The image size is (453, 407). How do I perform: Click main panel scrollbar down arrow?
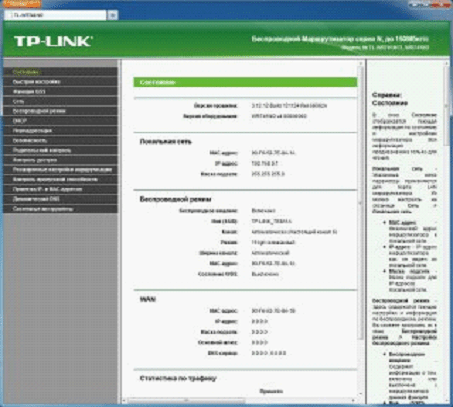pyautogui.click(x=360, y=394)
